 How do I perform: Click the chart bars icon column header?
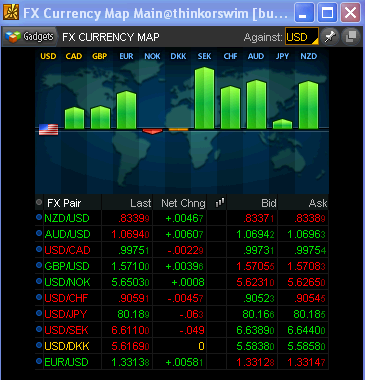pyautogui.click(x=220, y=202)
